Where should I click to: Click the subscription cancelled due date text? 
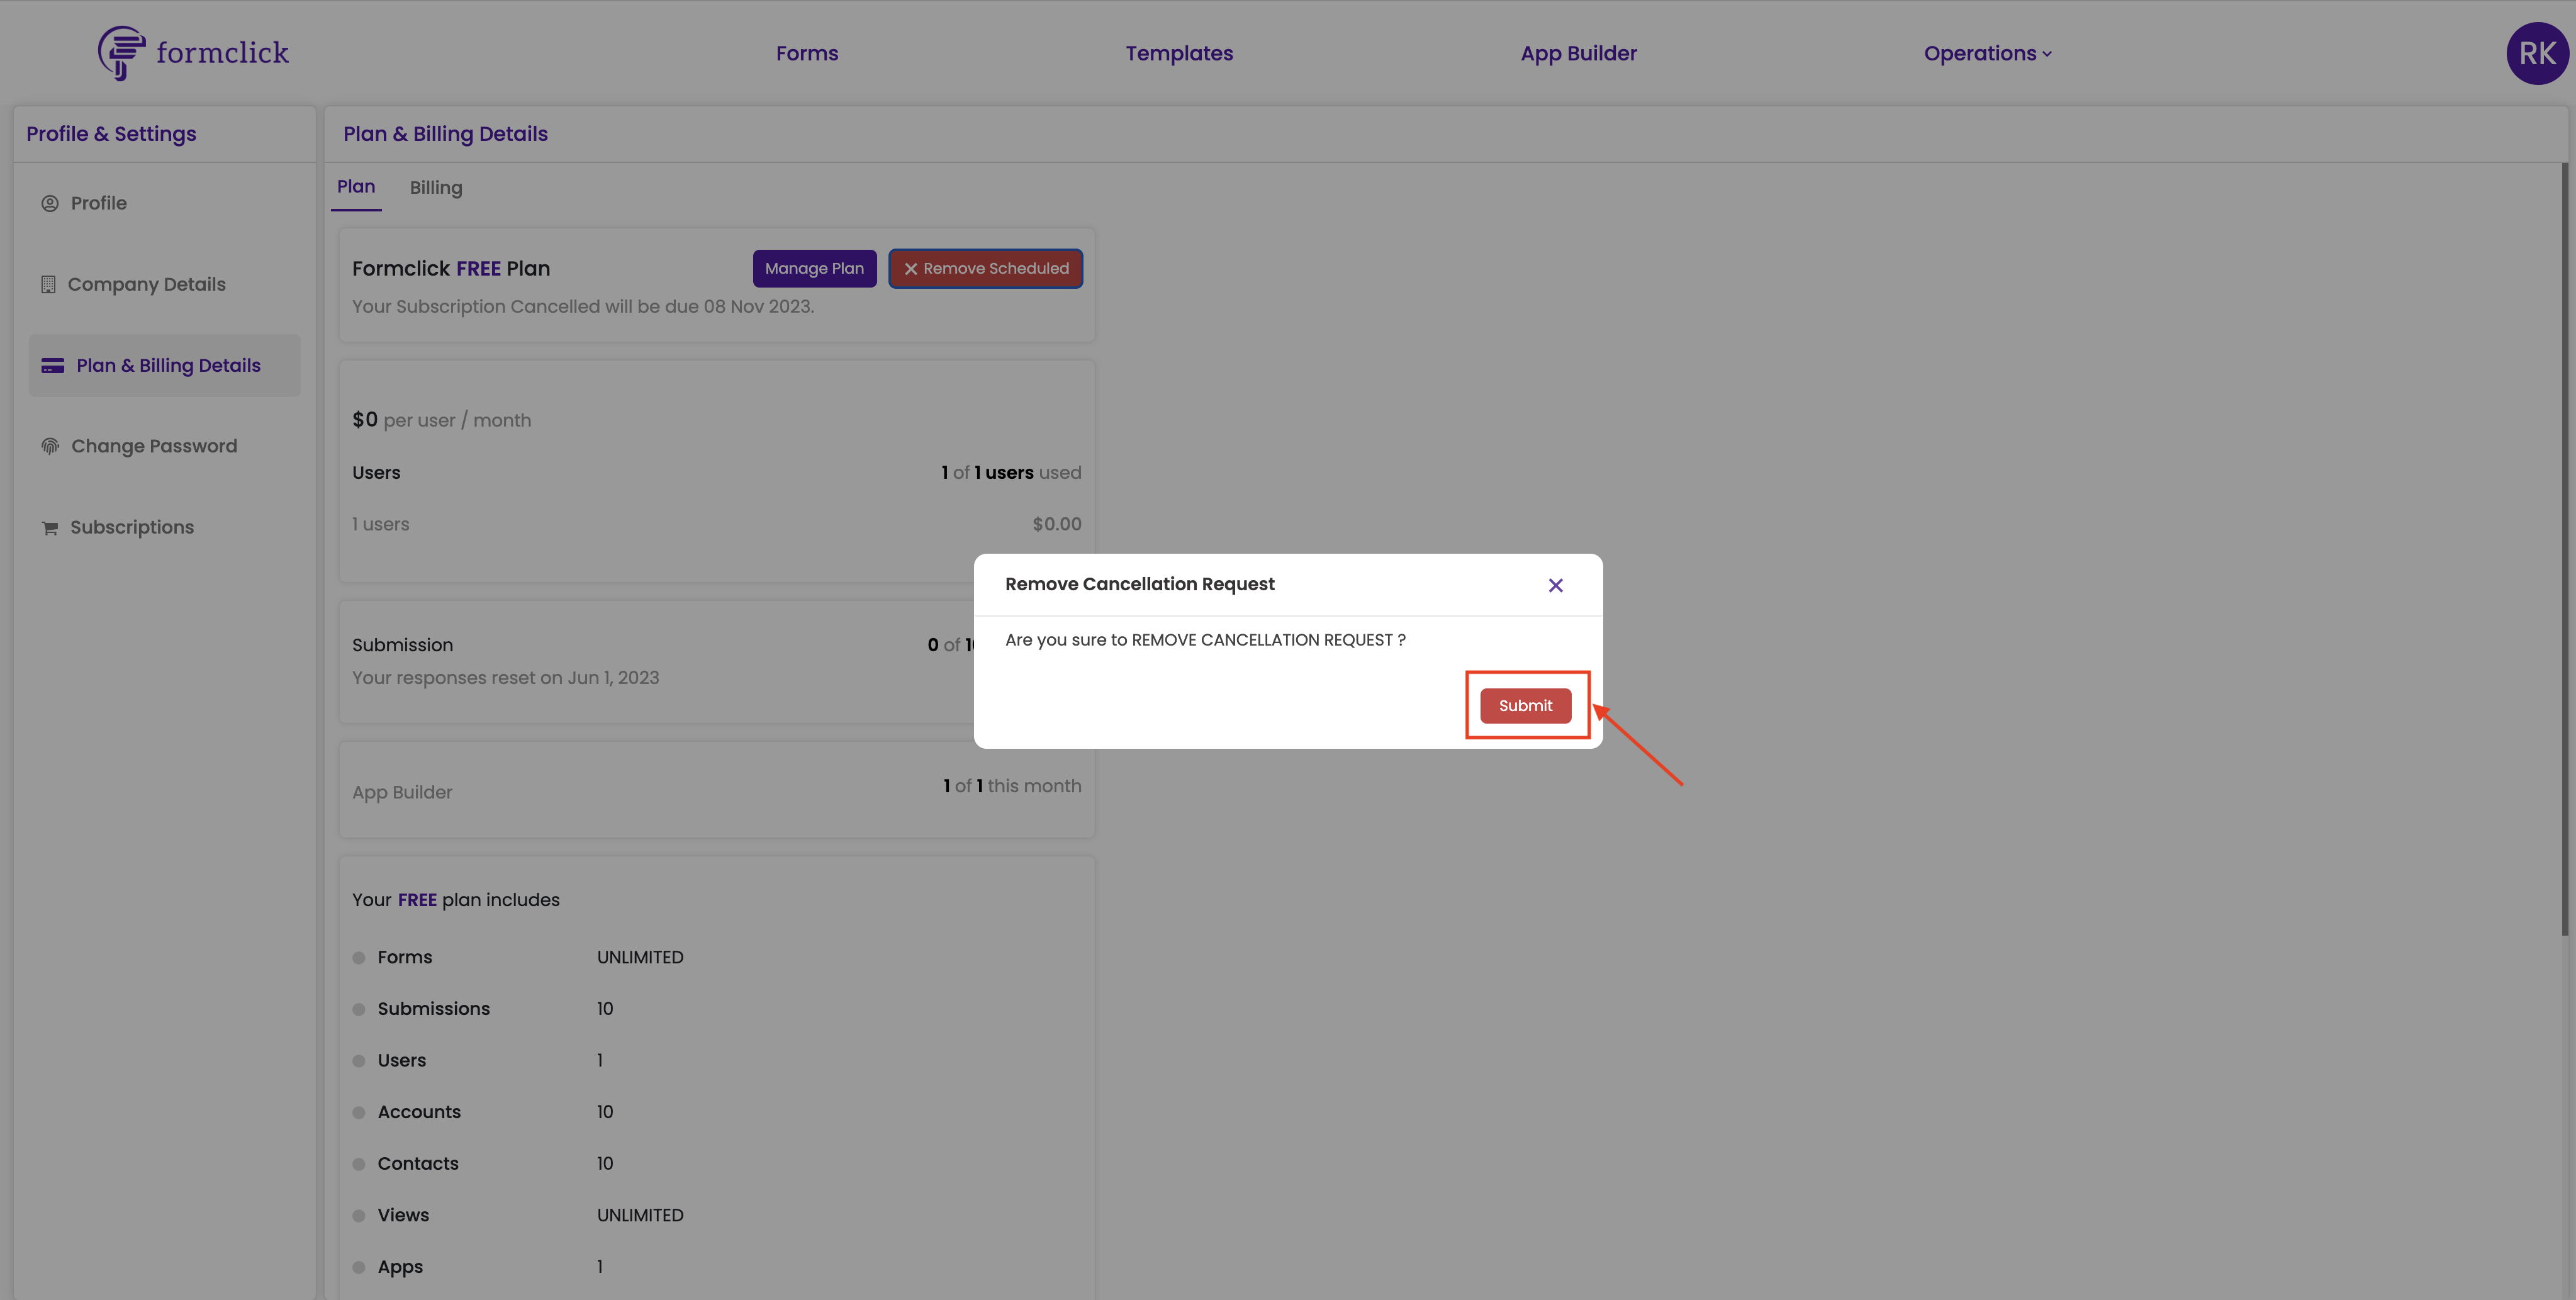pos(583,307)
